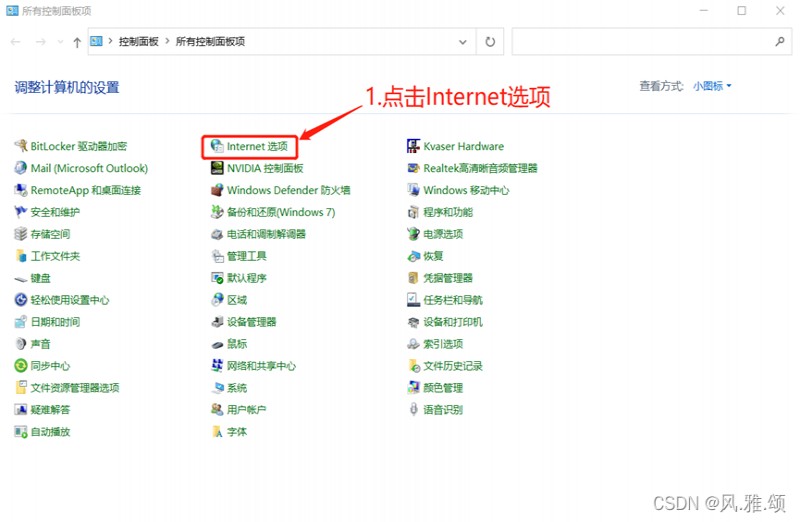Image resolution: width=800 pixels, height=522 pixels.
Task: Click the 声音 speaker icon
Action: [21, 343]
